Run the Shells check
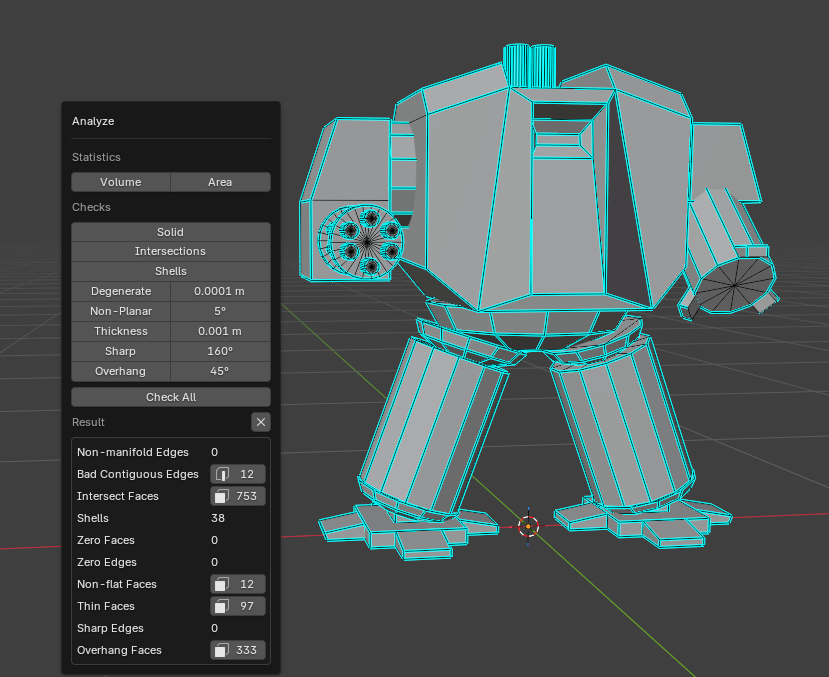This screenshot has height=677, width=829. (171, 271)
